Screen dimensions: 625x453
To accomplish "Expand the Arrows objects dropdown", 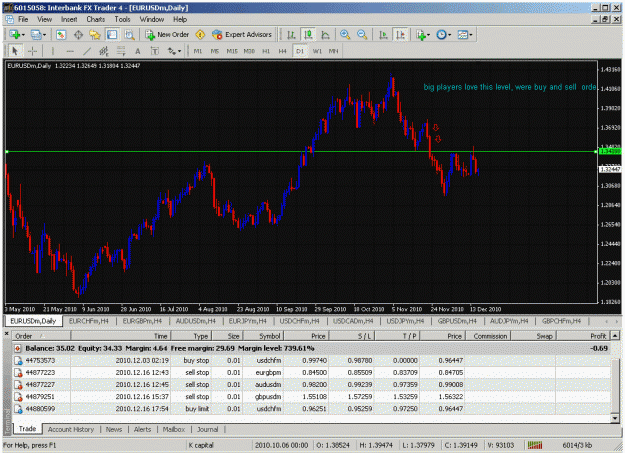I will pyautogui.click(x=179, y=51).
